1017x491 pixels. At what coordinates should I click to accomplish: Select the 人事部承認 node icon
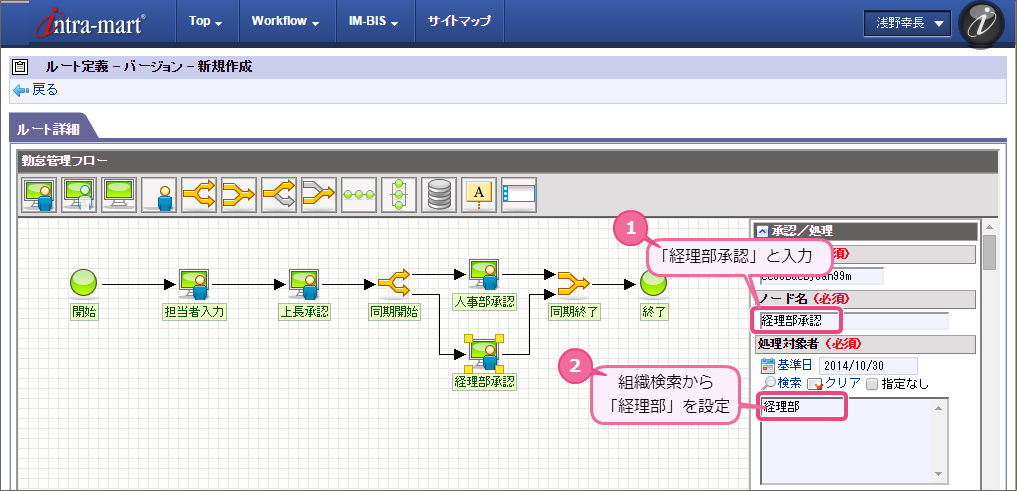(x=485, y=274)
